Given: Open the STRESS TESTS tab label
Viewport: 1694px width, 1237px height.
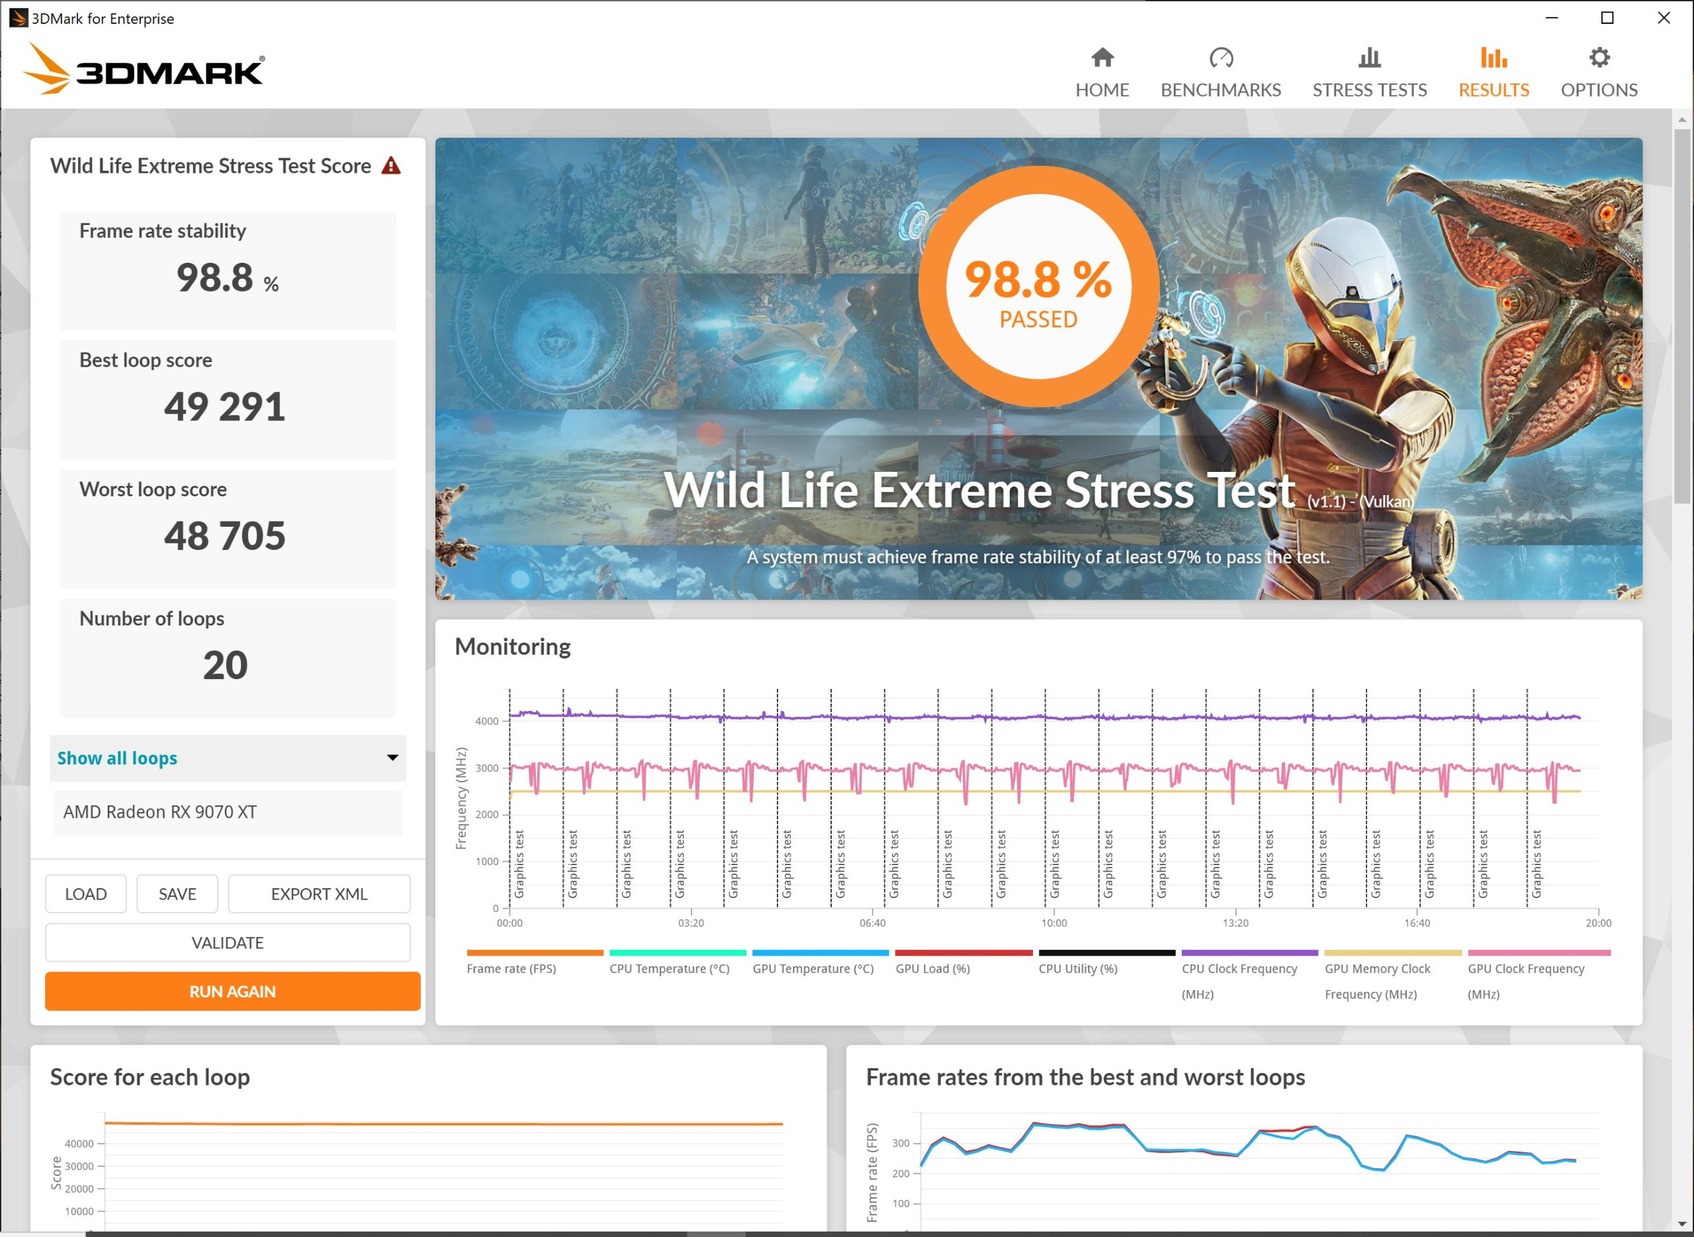Looking at the screenshot, I should tap(1369, 90).
